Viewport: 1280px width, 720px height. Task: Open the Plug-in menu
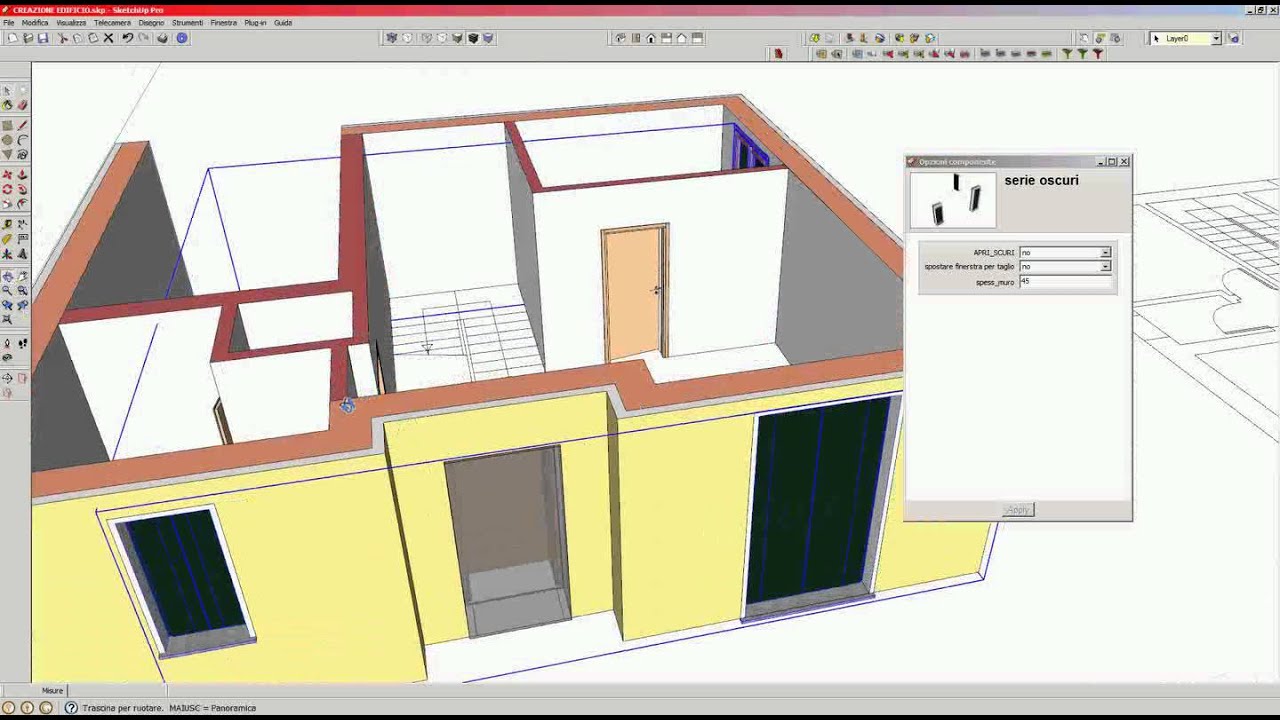pos(255,22)
